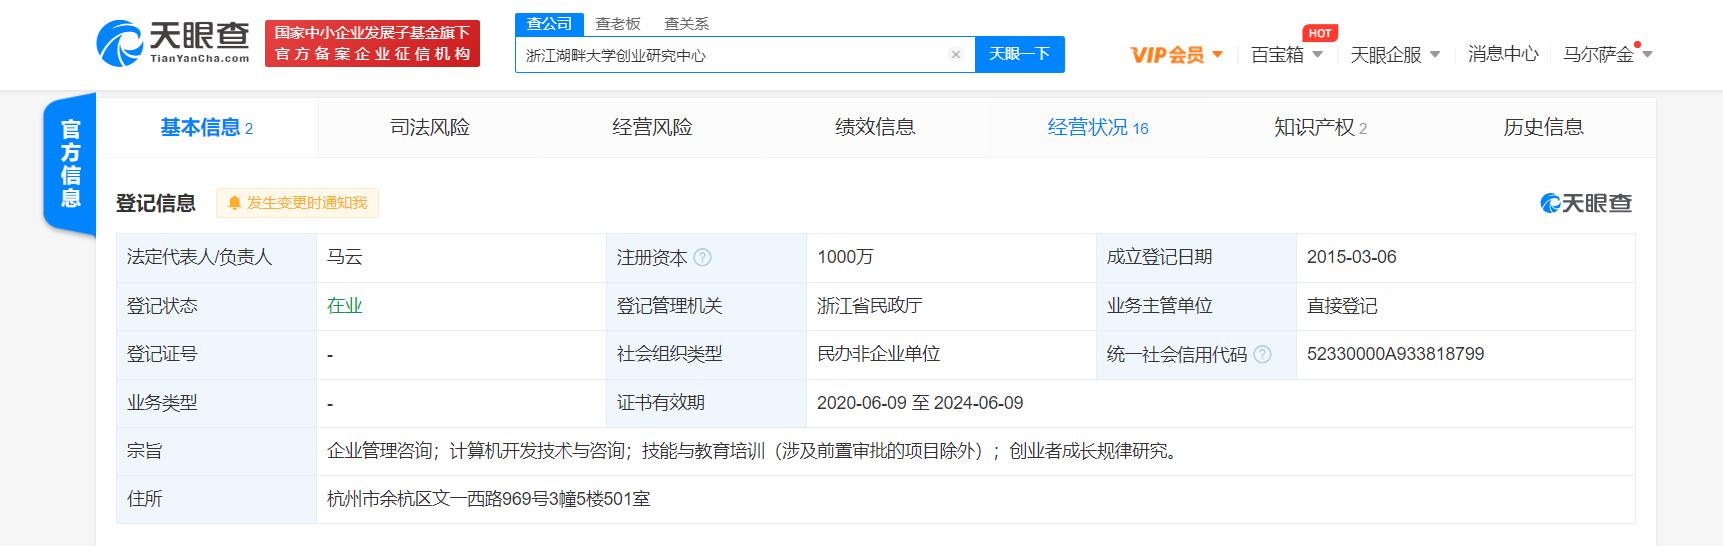Click the 住所 label cell
1723x546 pixels.
216,499
